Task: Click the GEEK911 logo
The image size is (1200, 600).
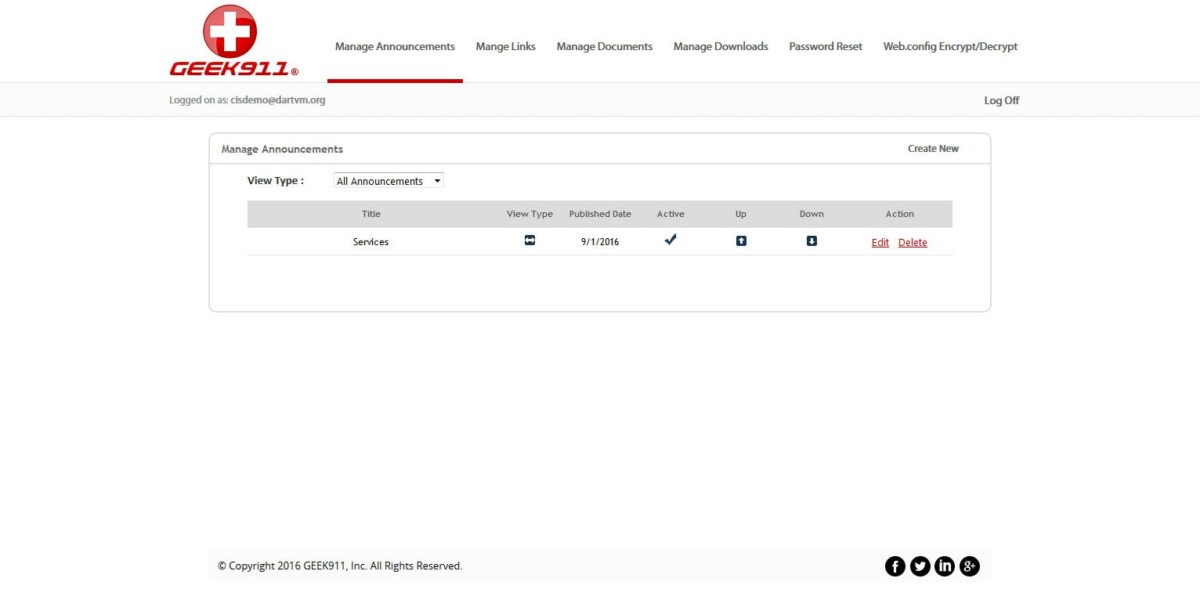Action: coord(230,40)
